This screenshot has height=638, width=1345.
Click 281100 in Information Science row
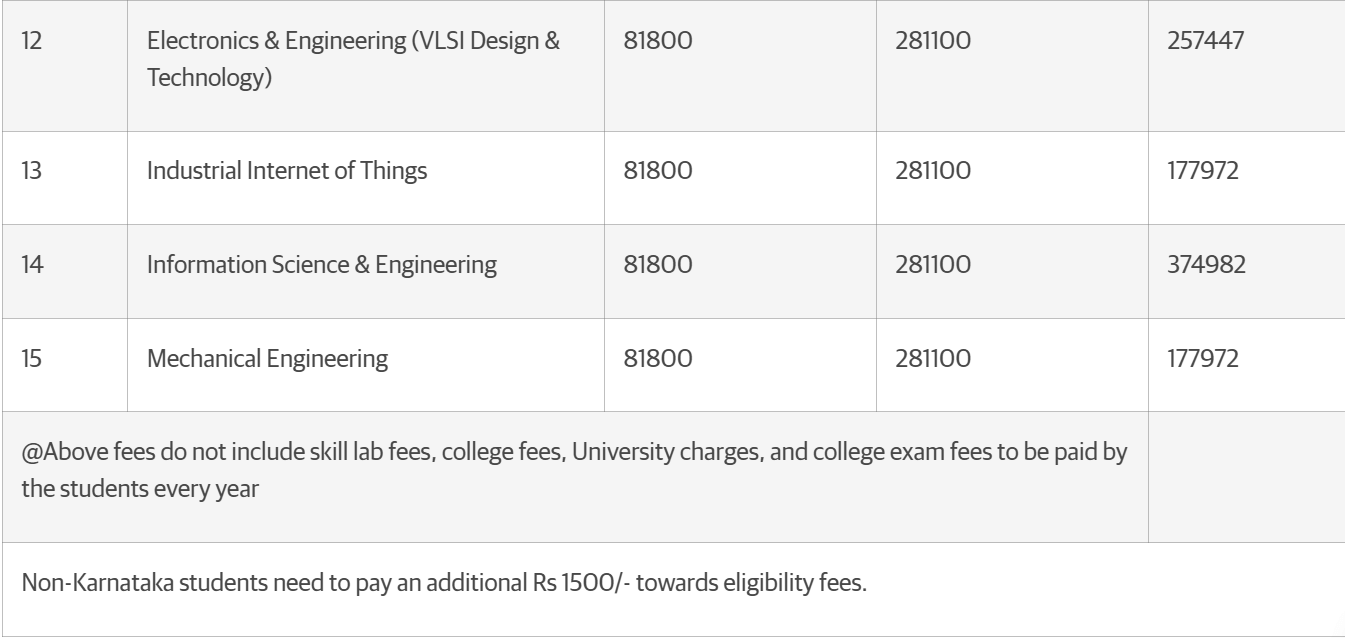pyautogui.click(x=933, y=265)
